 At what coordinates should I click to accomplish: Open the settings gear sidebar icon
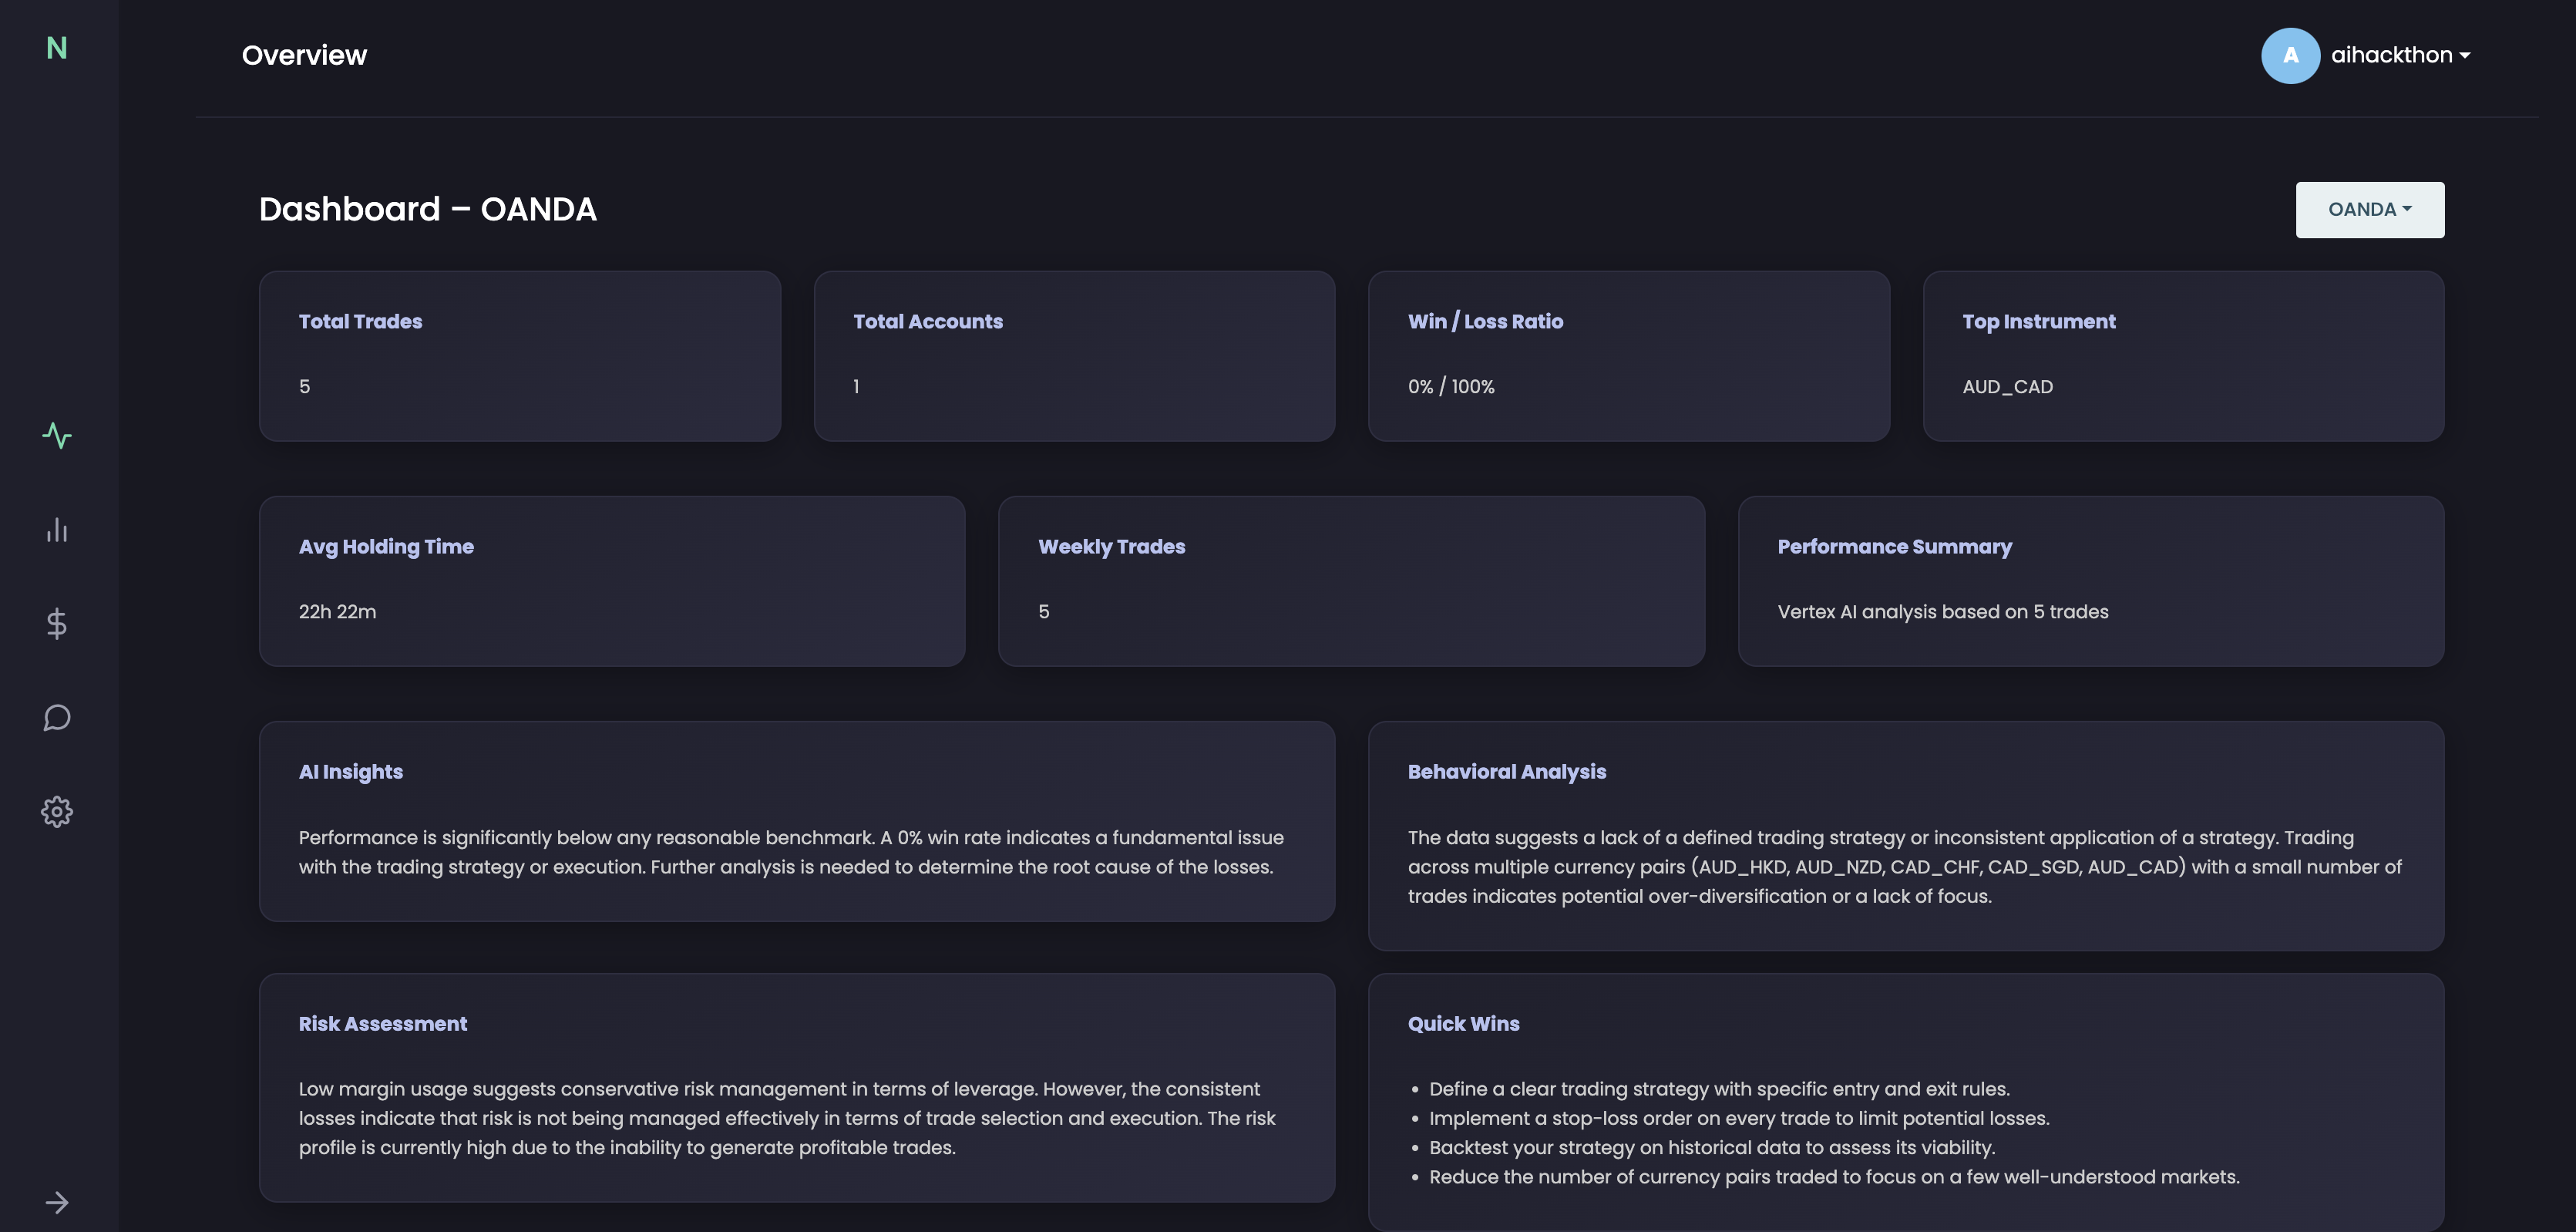57,811
